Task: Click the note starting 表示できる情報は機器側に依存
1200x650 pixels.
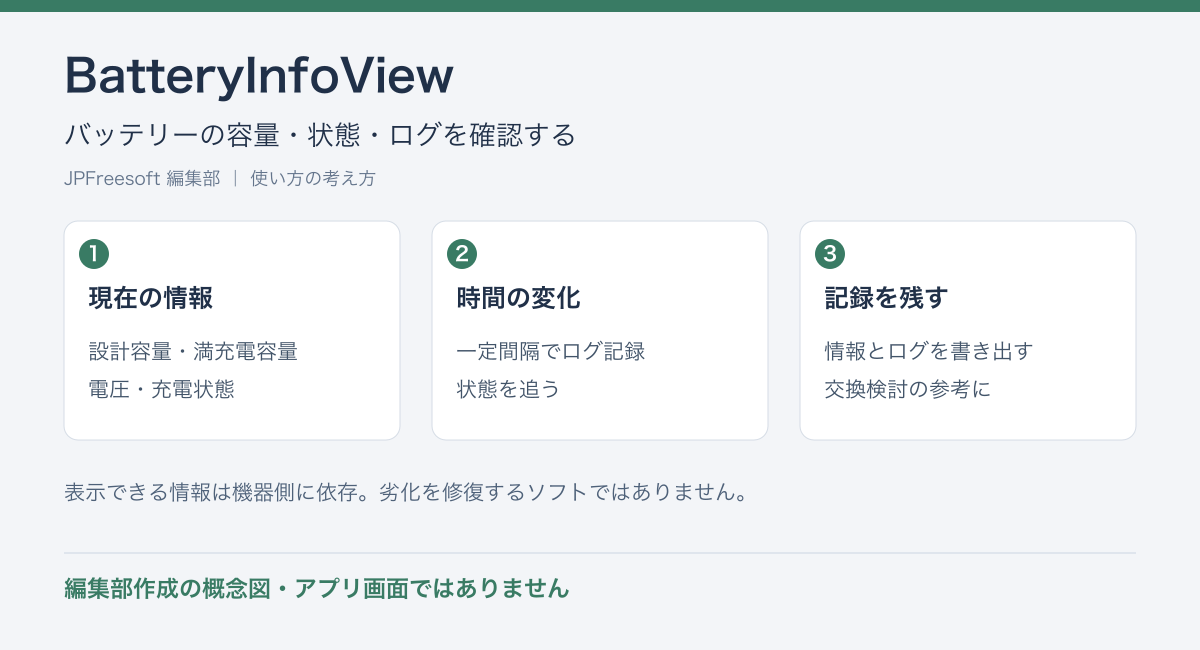Action: (407, 493)
